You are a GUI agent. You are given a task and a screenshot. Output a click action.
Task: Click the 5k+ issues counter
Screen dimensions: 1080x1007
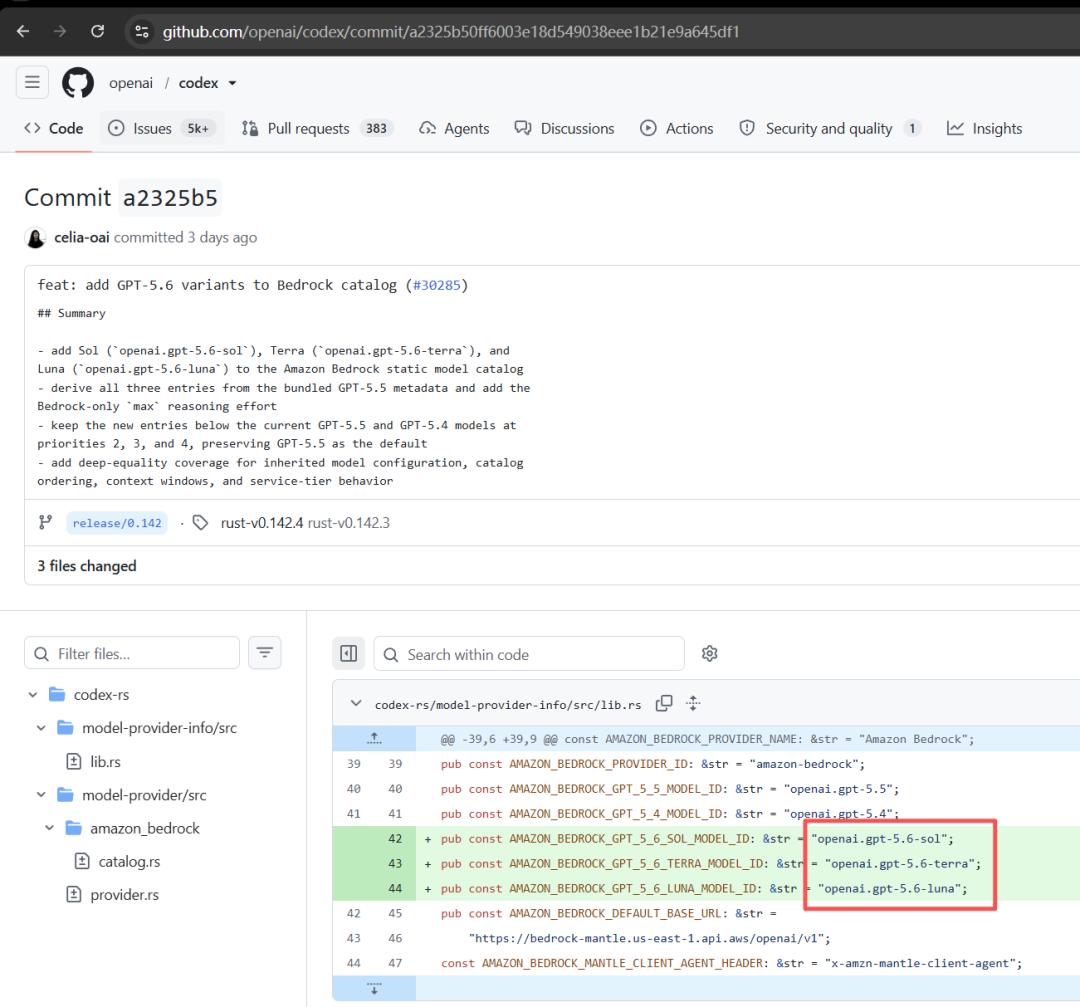coord(198,129)
